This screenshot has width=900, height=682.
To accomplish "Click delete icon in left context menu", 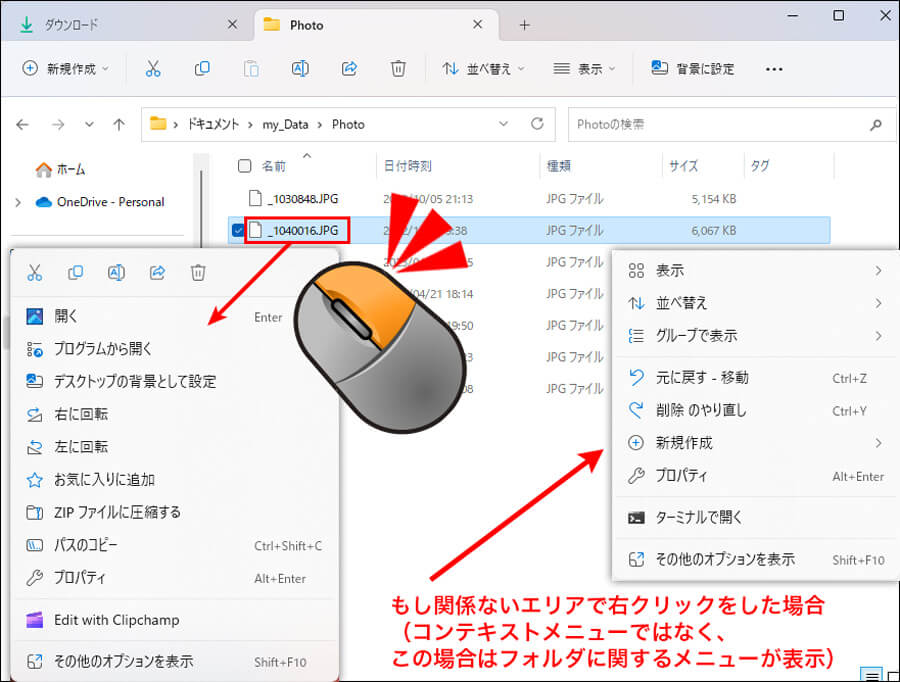I will pos(198,272).
